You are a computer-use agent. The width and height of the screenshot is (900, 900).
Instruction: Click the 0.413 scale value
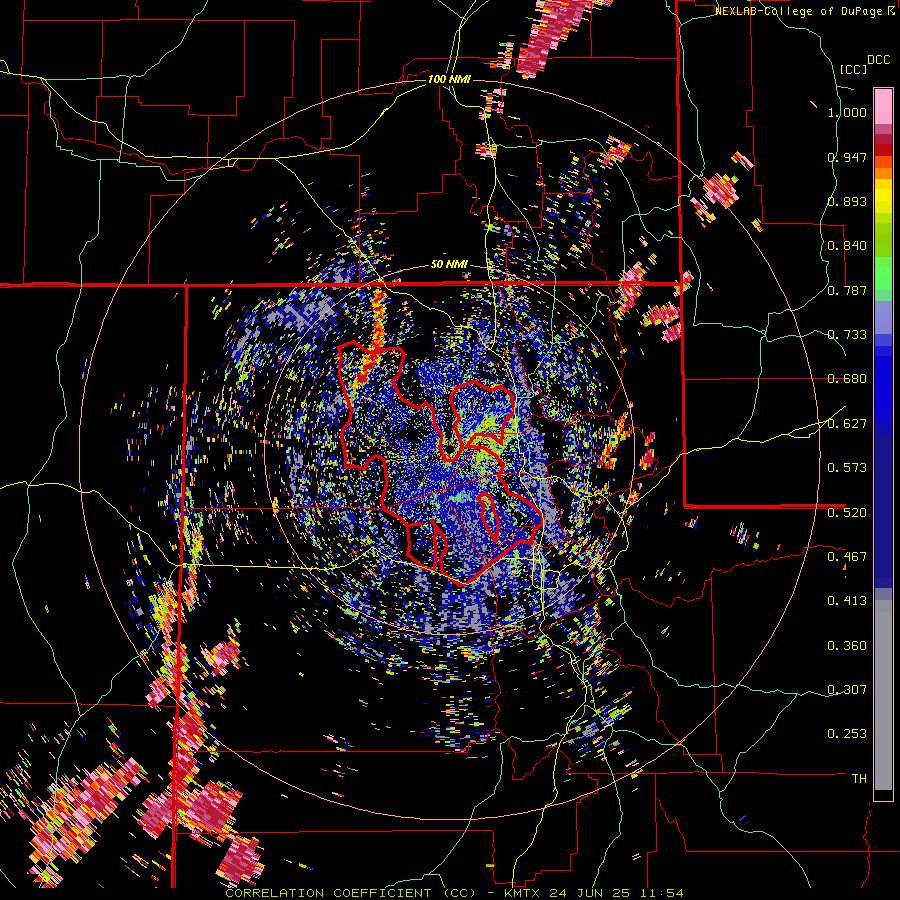(847, 601)
